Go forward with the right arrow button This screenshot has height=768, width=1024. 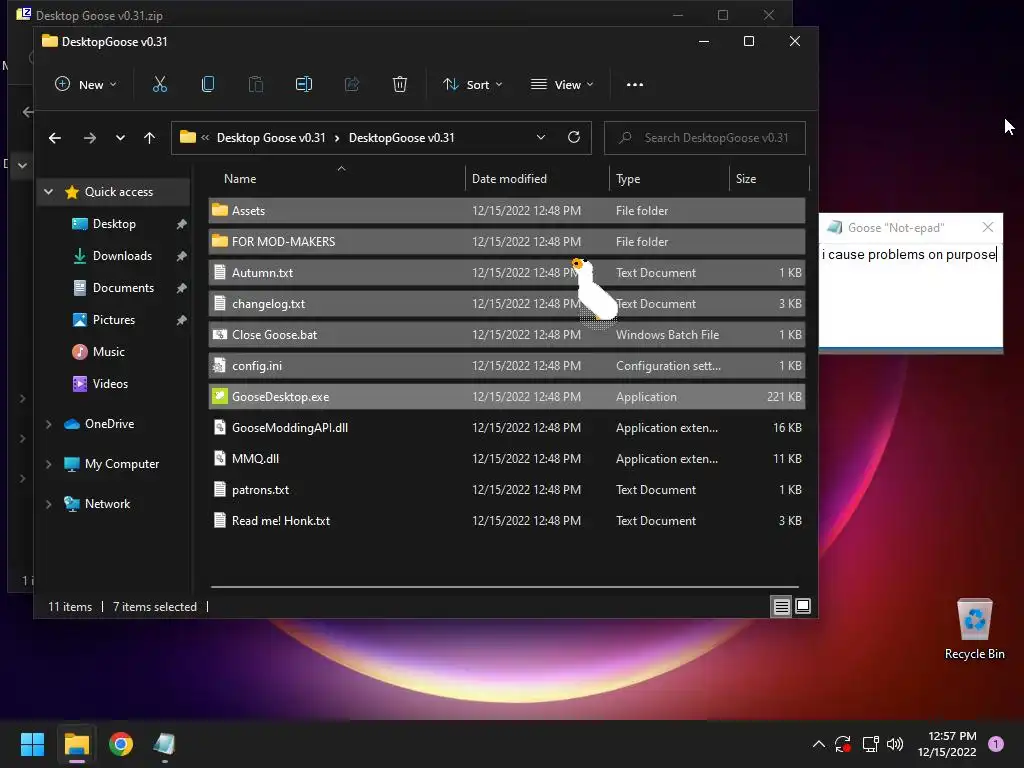click(89, 138)
